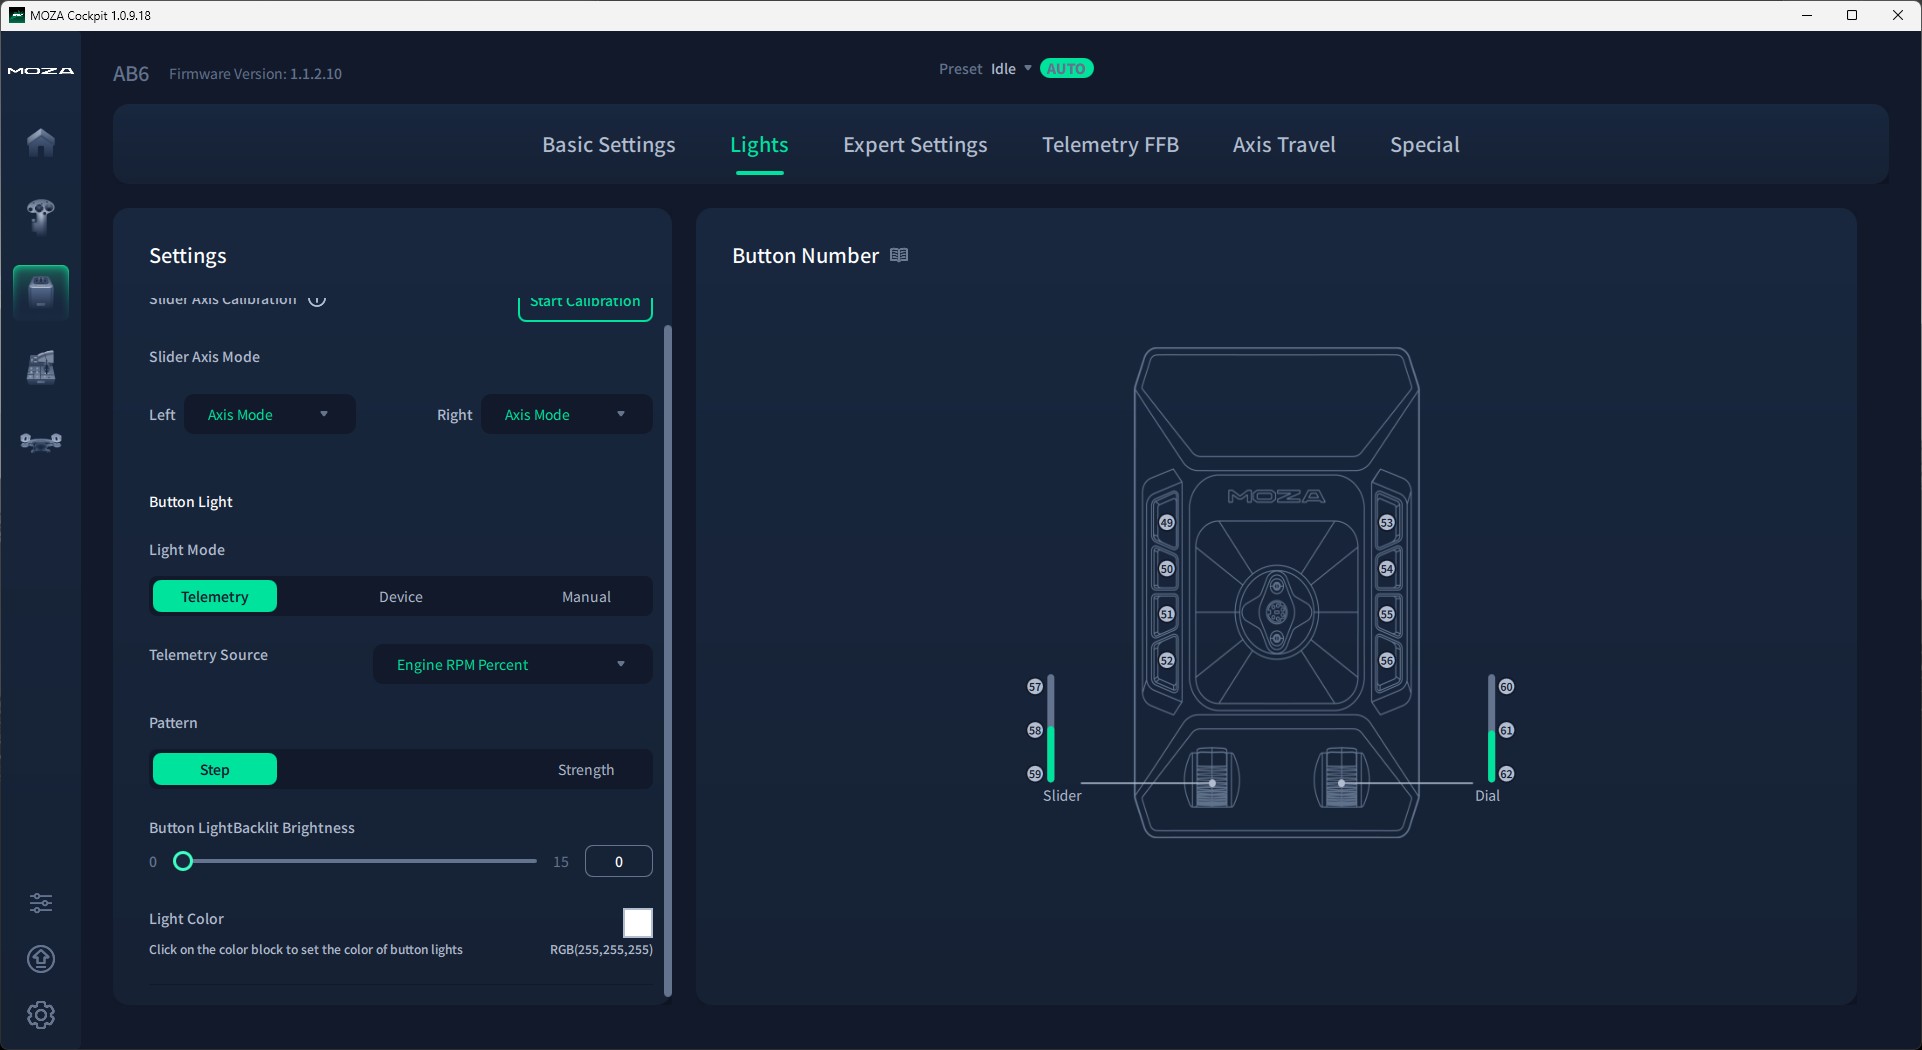Image resolution: width=1922 pixels, height=1050 pixels.
Task: Open the preset sliders icon in sidebar
Action: (41, 903)
